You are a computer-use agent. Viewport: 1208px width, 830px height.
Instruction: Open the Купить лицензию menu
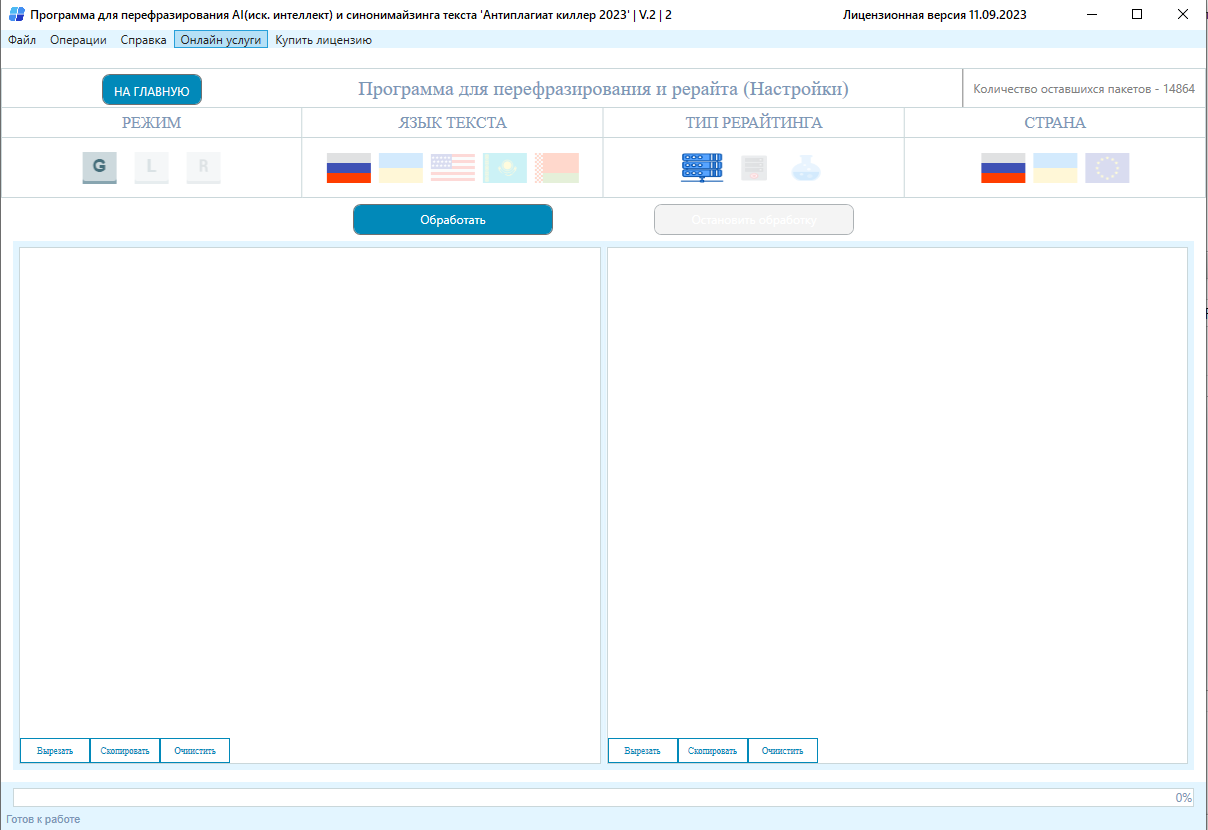coord(323,40)
